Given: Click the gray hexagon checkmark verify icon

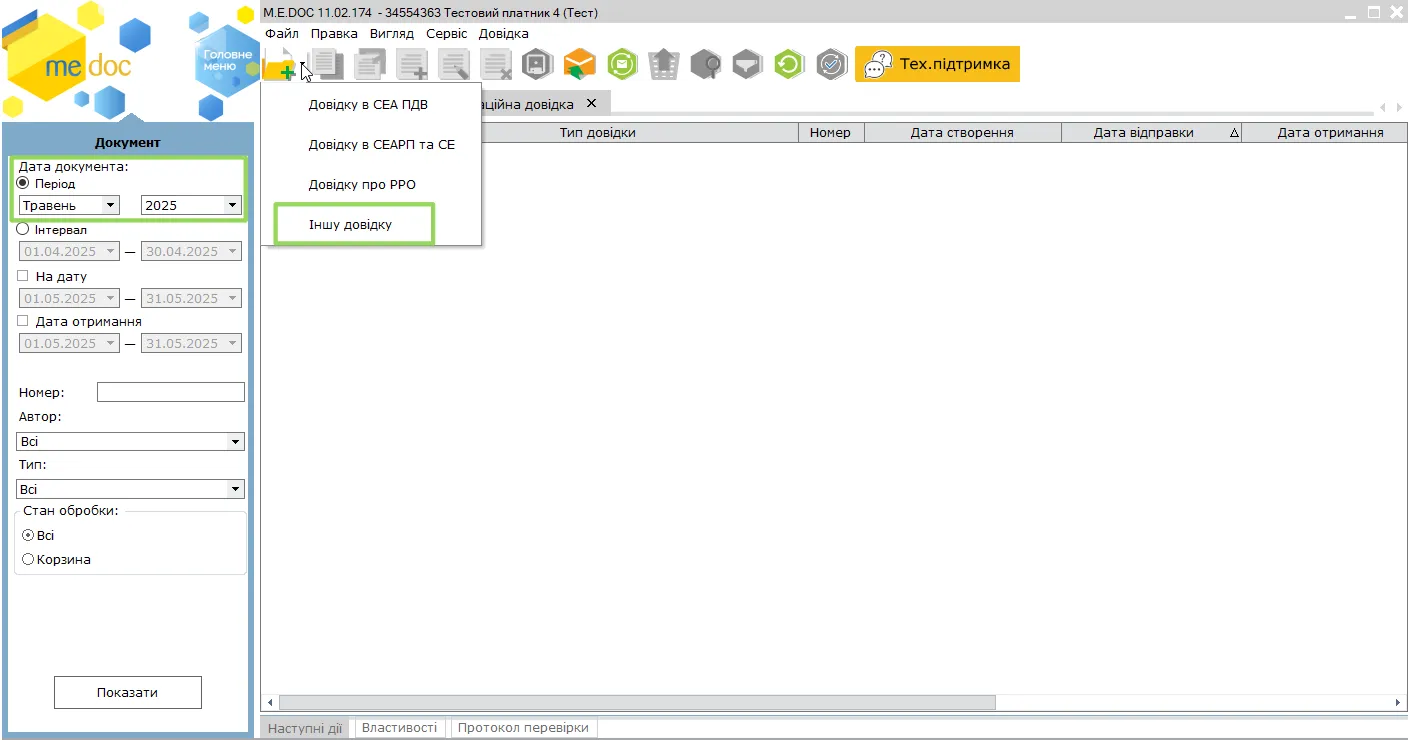Looking at the screenshot, I should pyautogui.click(x=832, y=65).
